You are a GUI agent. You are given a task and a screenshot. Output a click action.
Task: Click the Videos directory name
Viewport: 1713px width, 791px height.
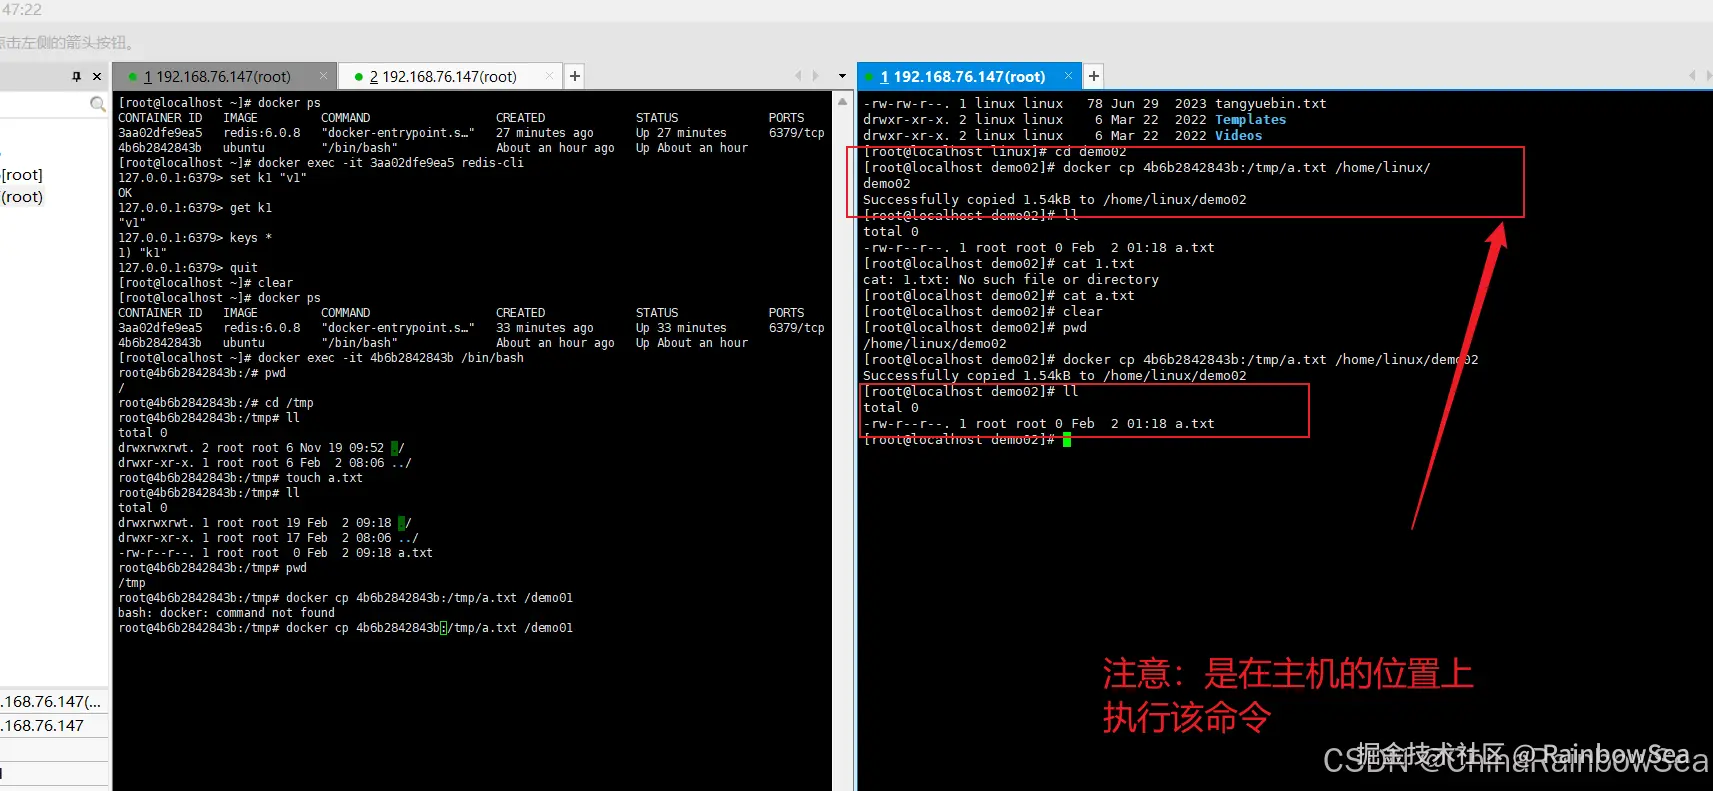point(1239,135)
